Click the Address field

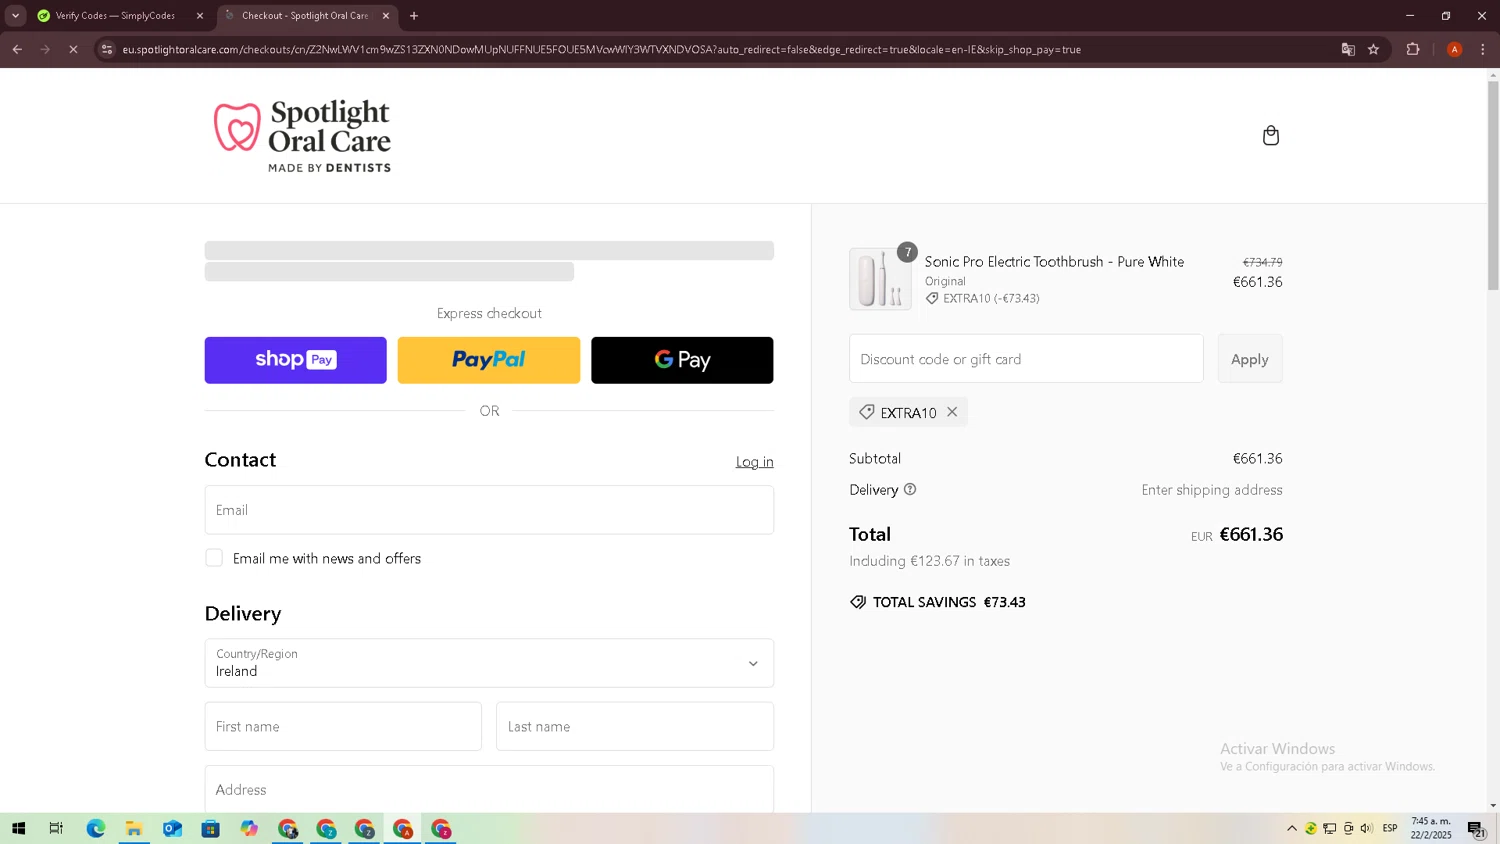tap(489, 789)
